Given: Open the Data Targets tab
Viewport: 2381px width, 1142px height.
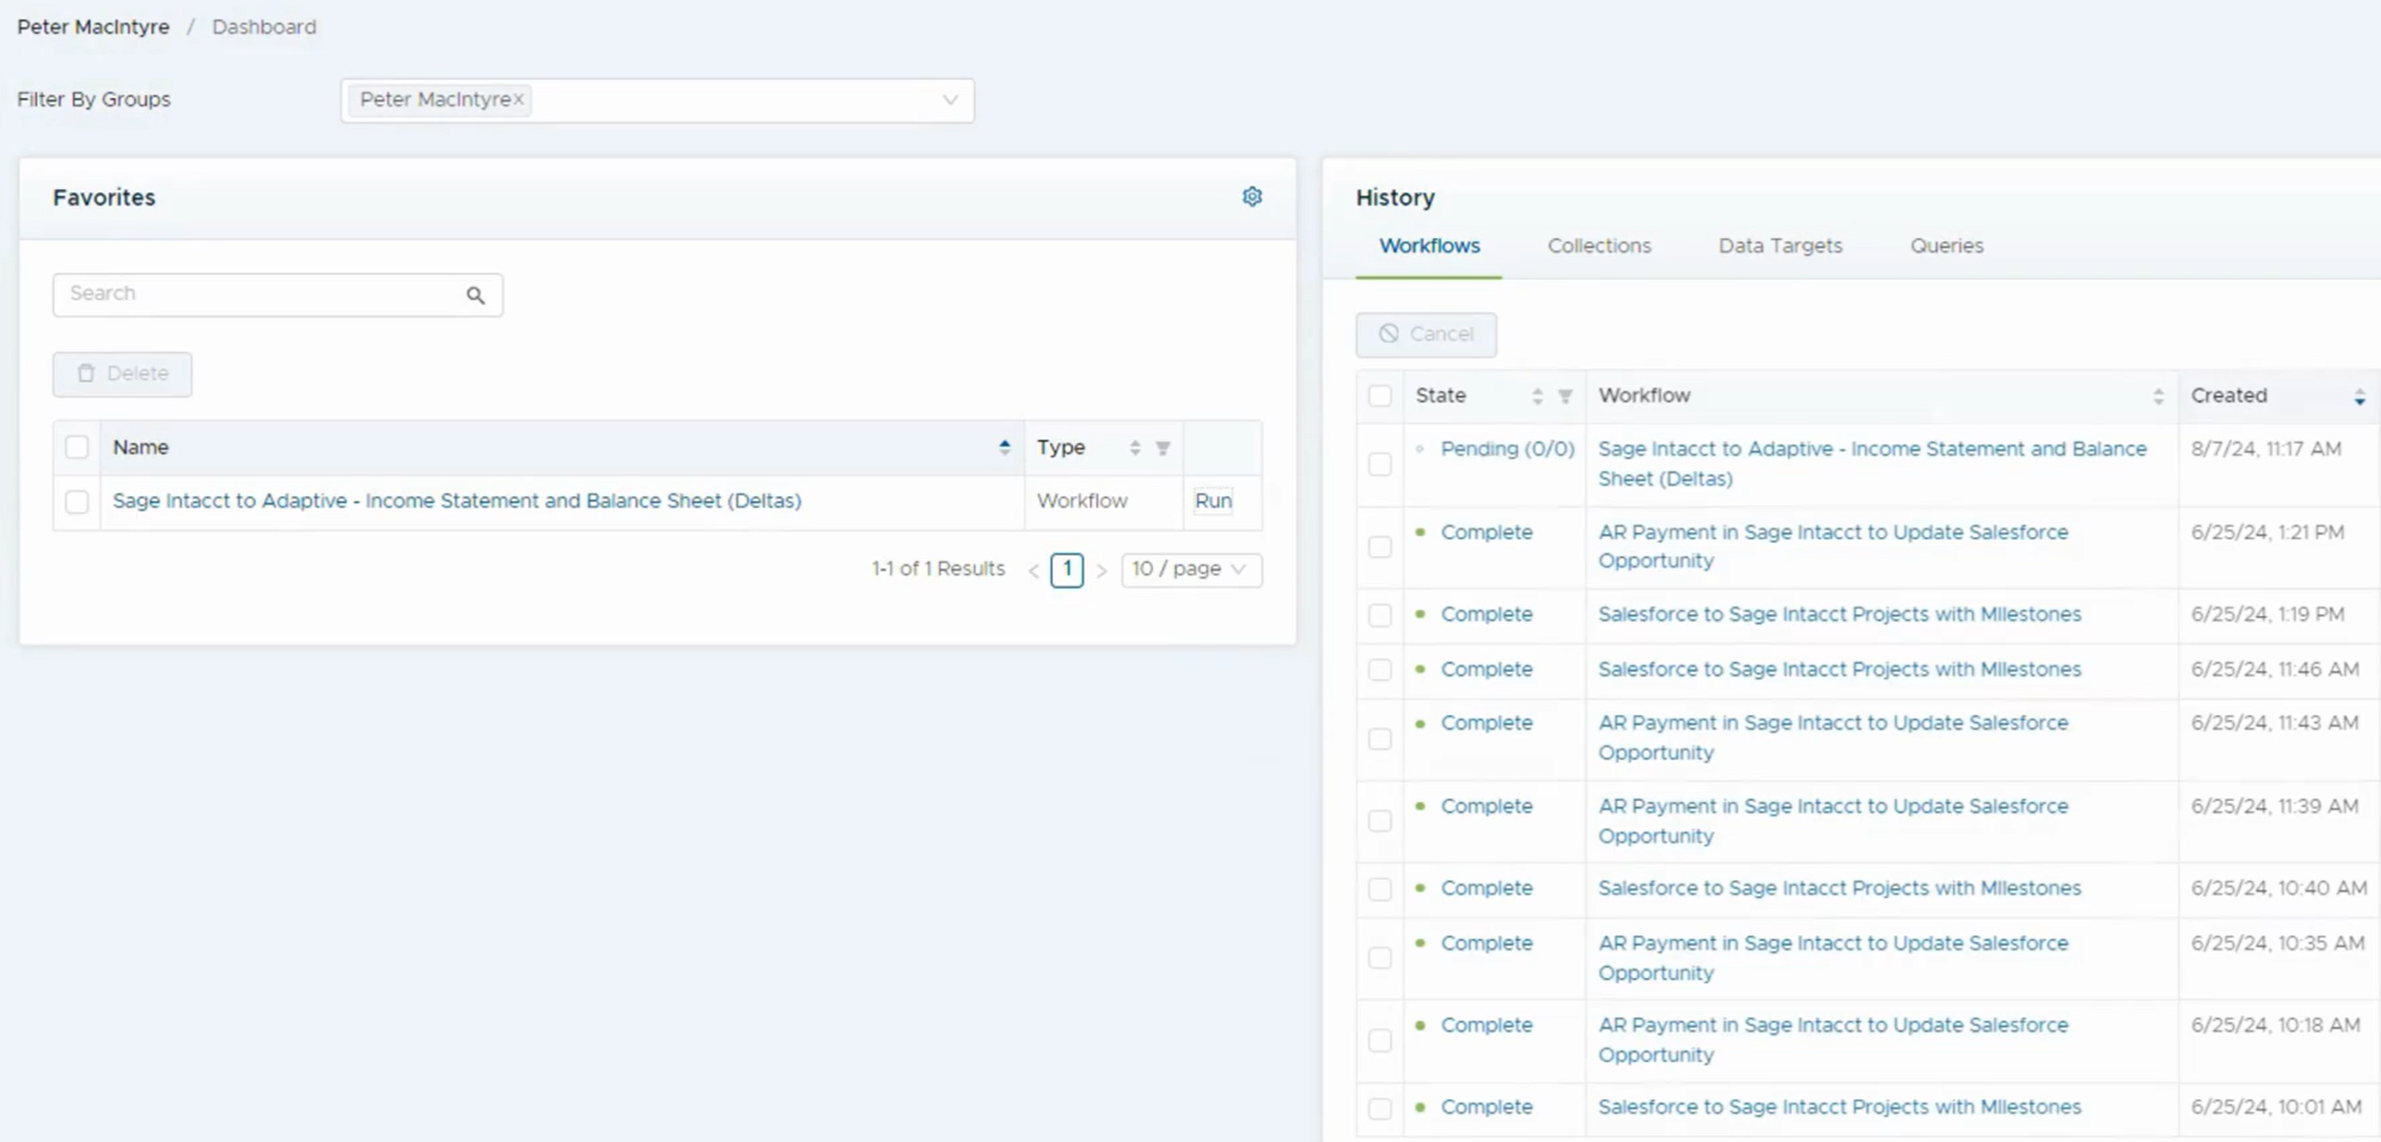Looking at the screenshot, I should tap(1779, 246).
